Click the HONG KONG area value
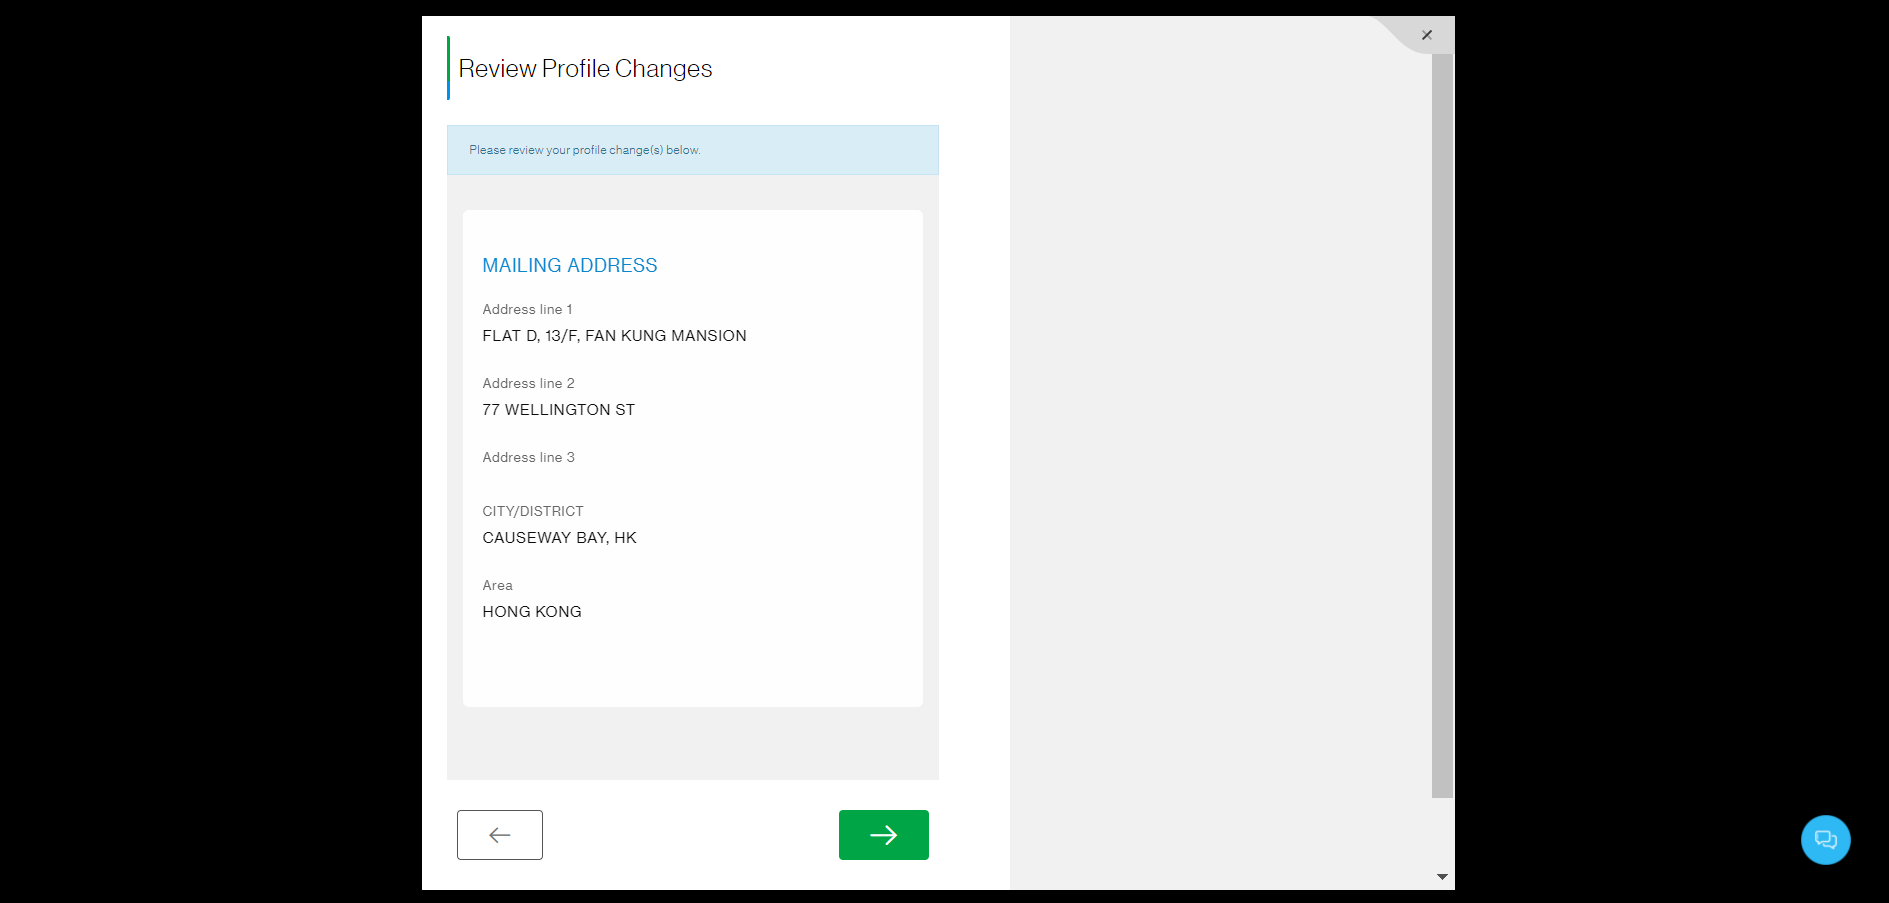 click(531, 612)
